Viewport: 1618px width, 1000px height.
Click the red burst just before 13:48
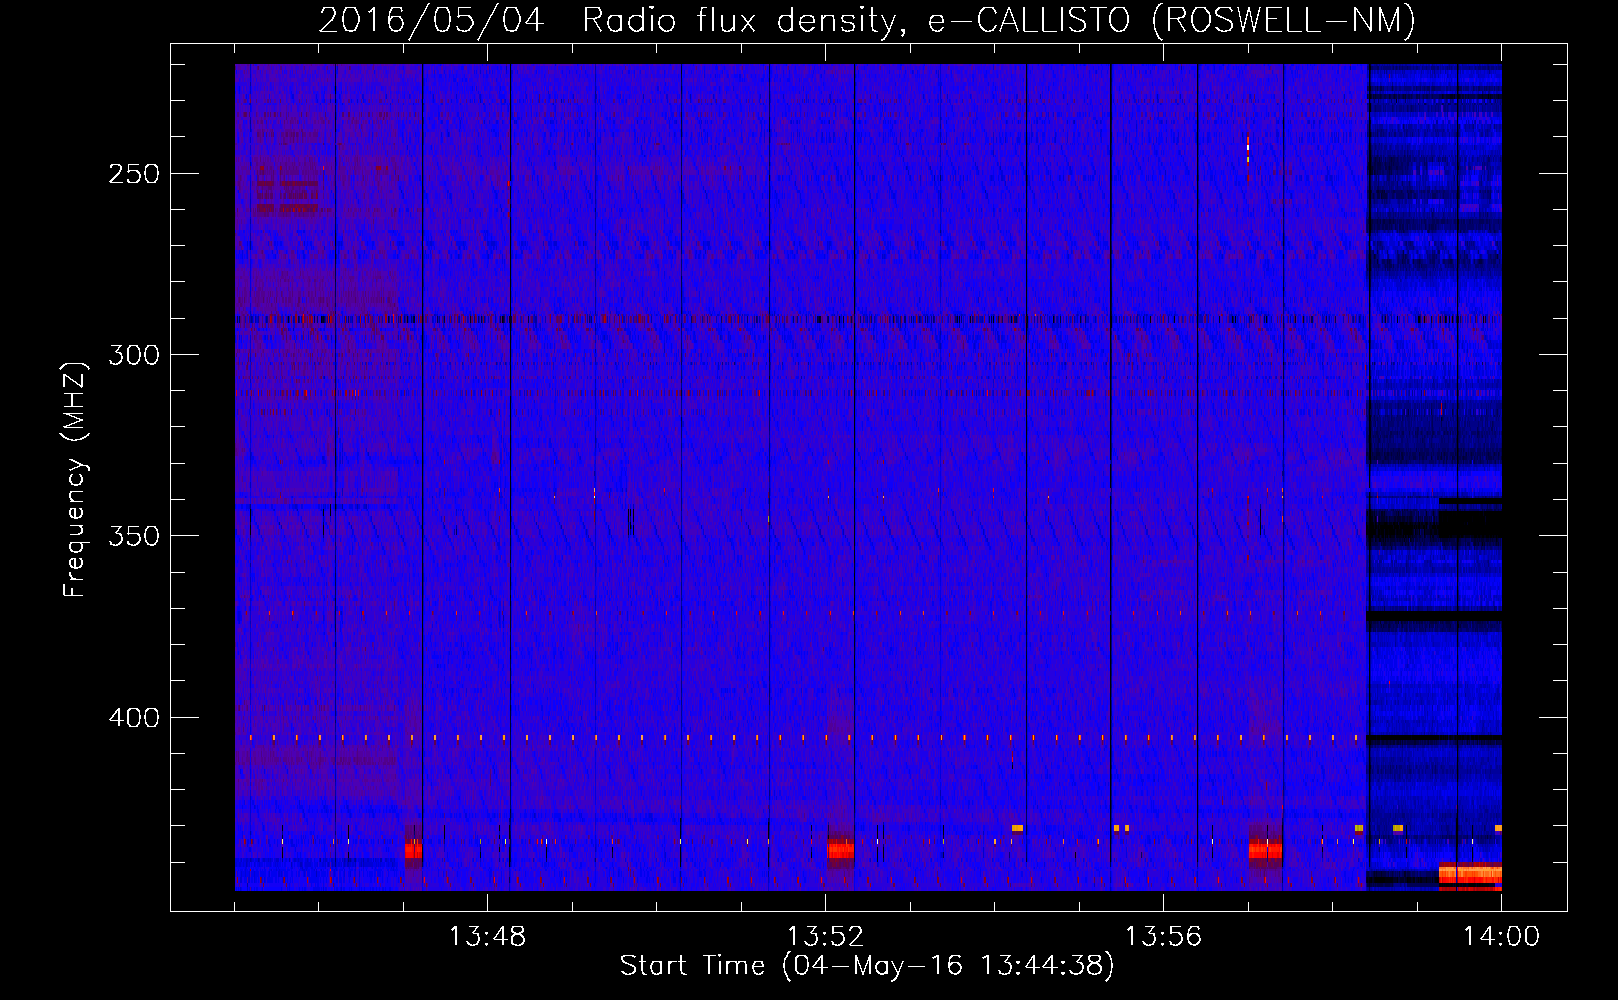[413, 849]
